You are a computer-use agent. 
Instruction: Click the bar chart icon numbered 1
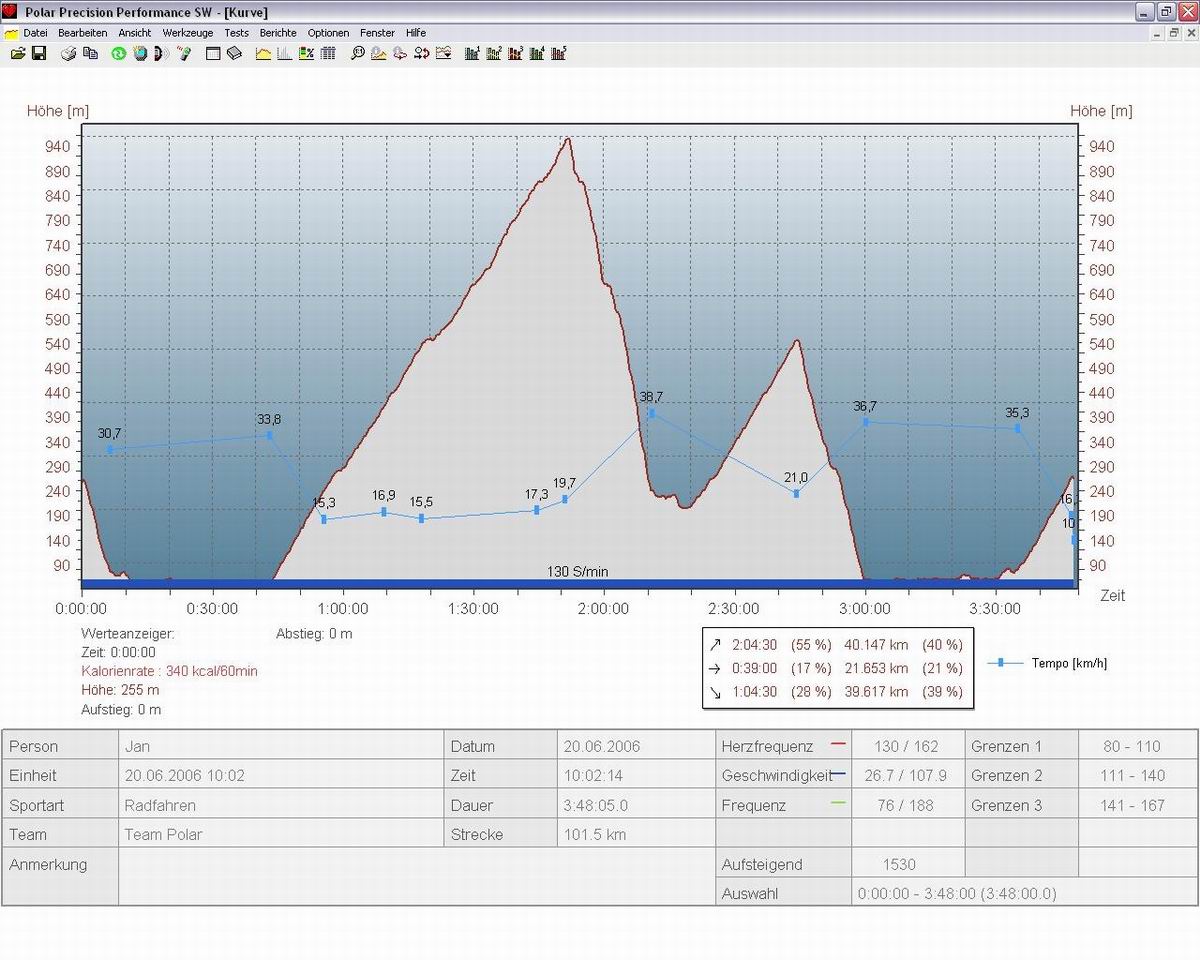coord(473,53)
